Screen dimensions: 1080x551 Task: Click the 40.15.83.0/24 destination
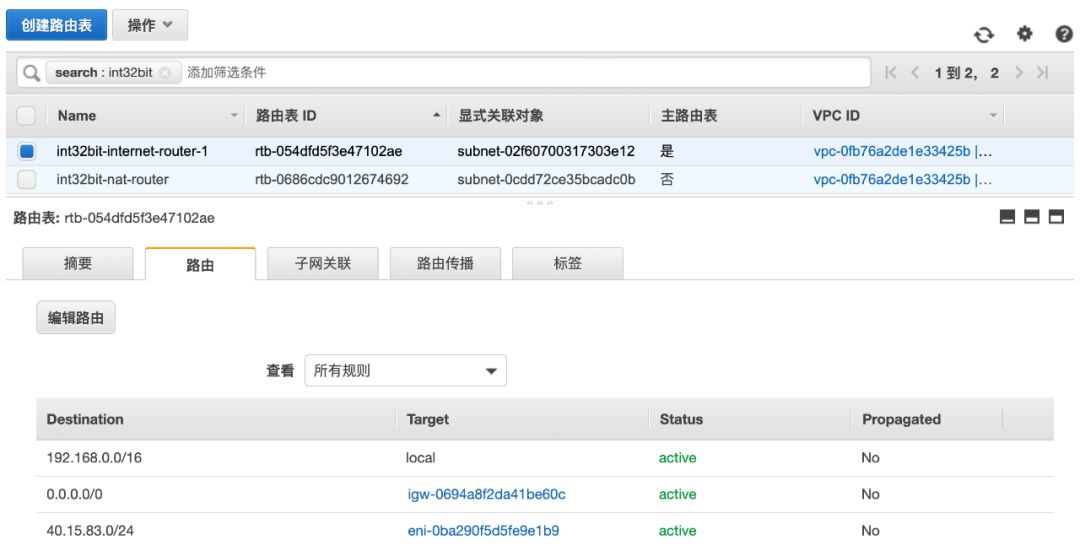(90, 531)
